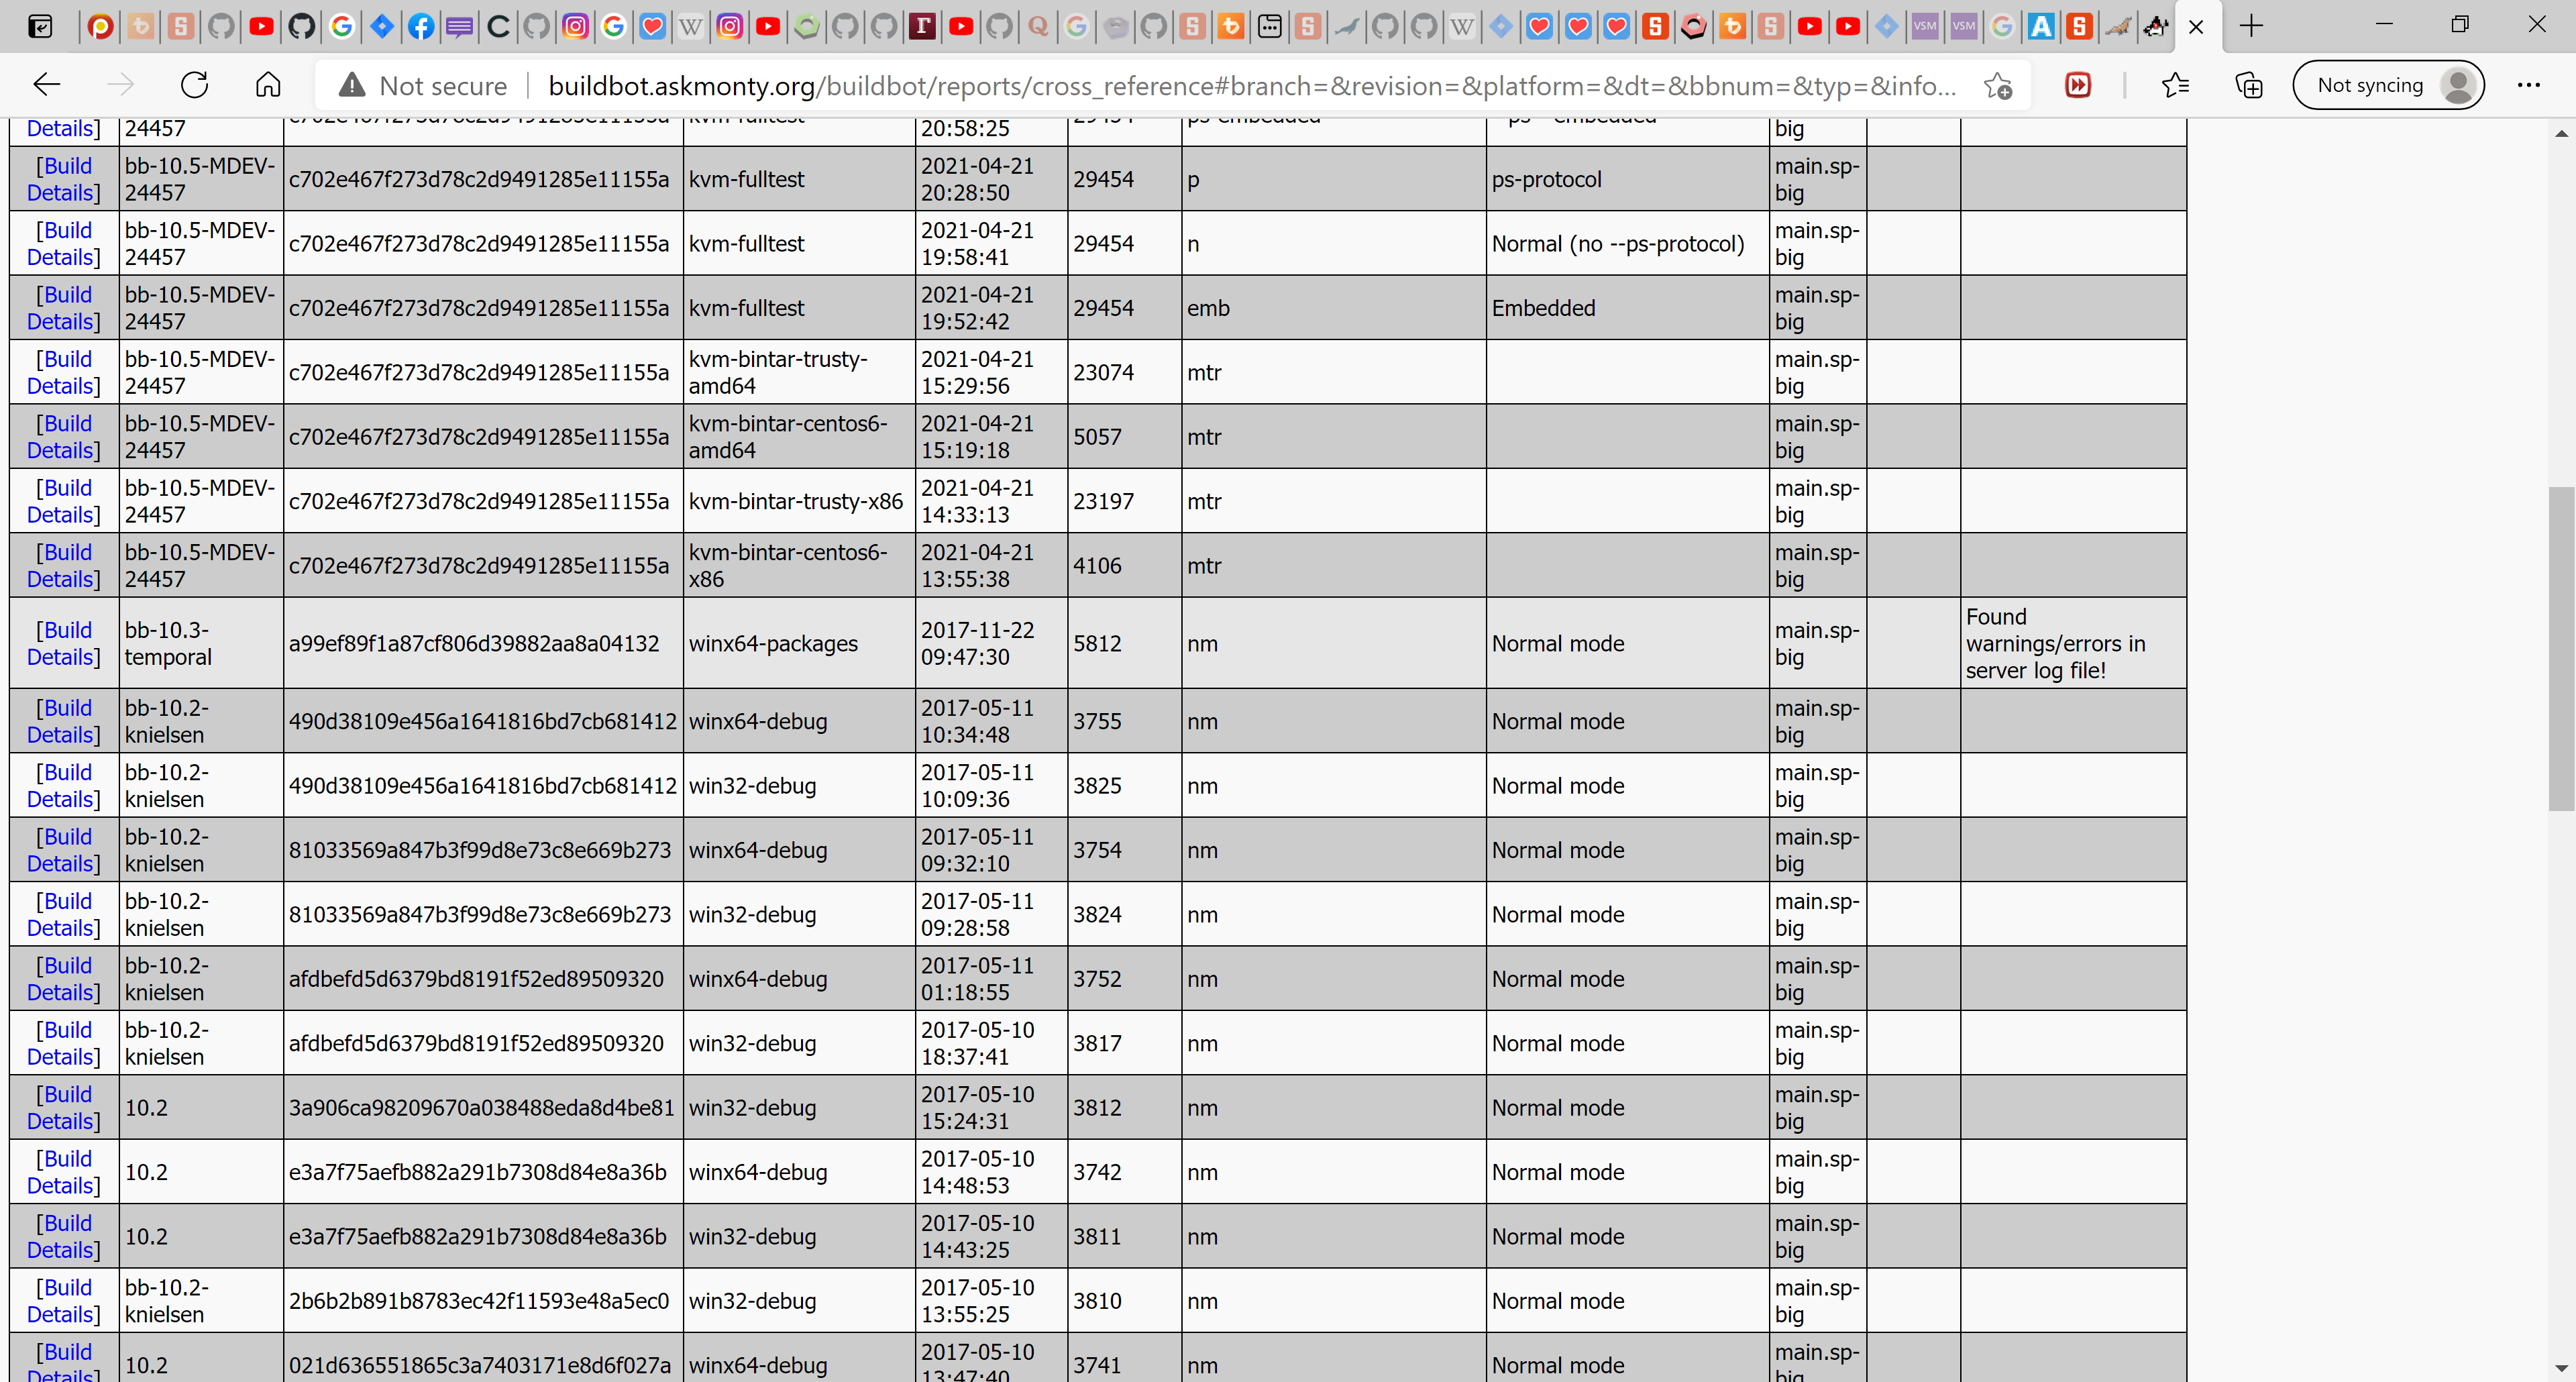Open a new browser tab
This screenshot has height=1382, width=2576.
(2251, 26)
